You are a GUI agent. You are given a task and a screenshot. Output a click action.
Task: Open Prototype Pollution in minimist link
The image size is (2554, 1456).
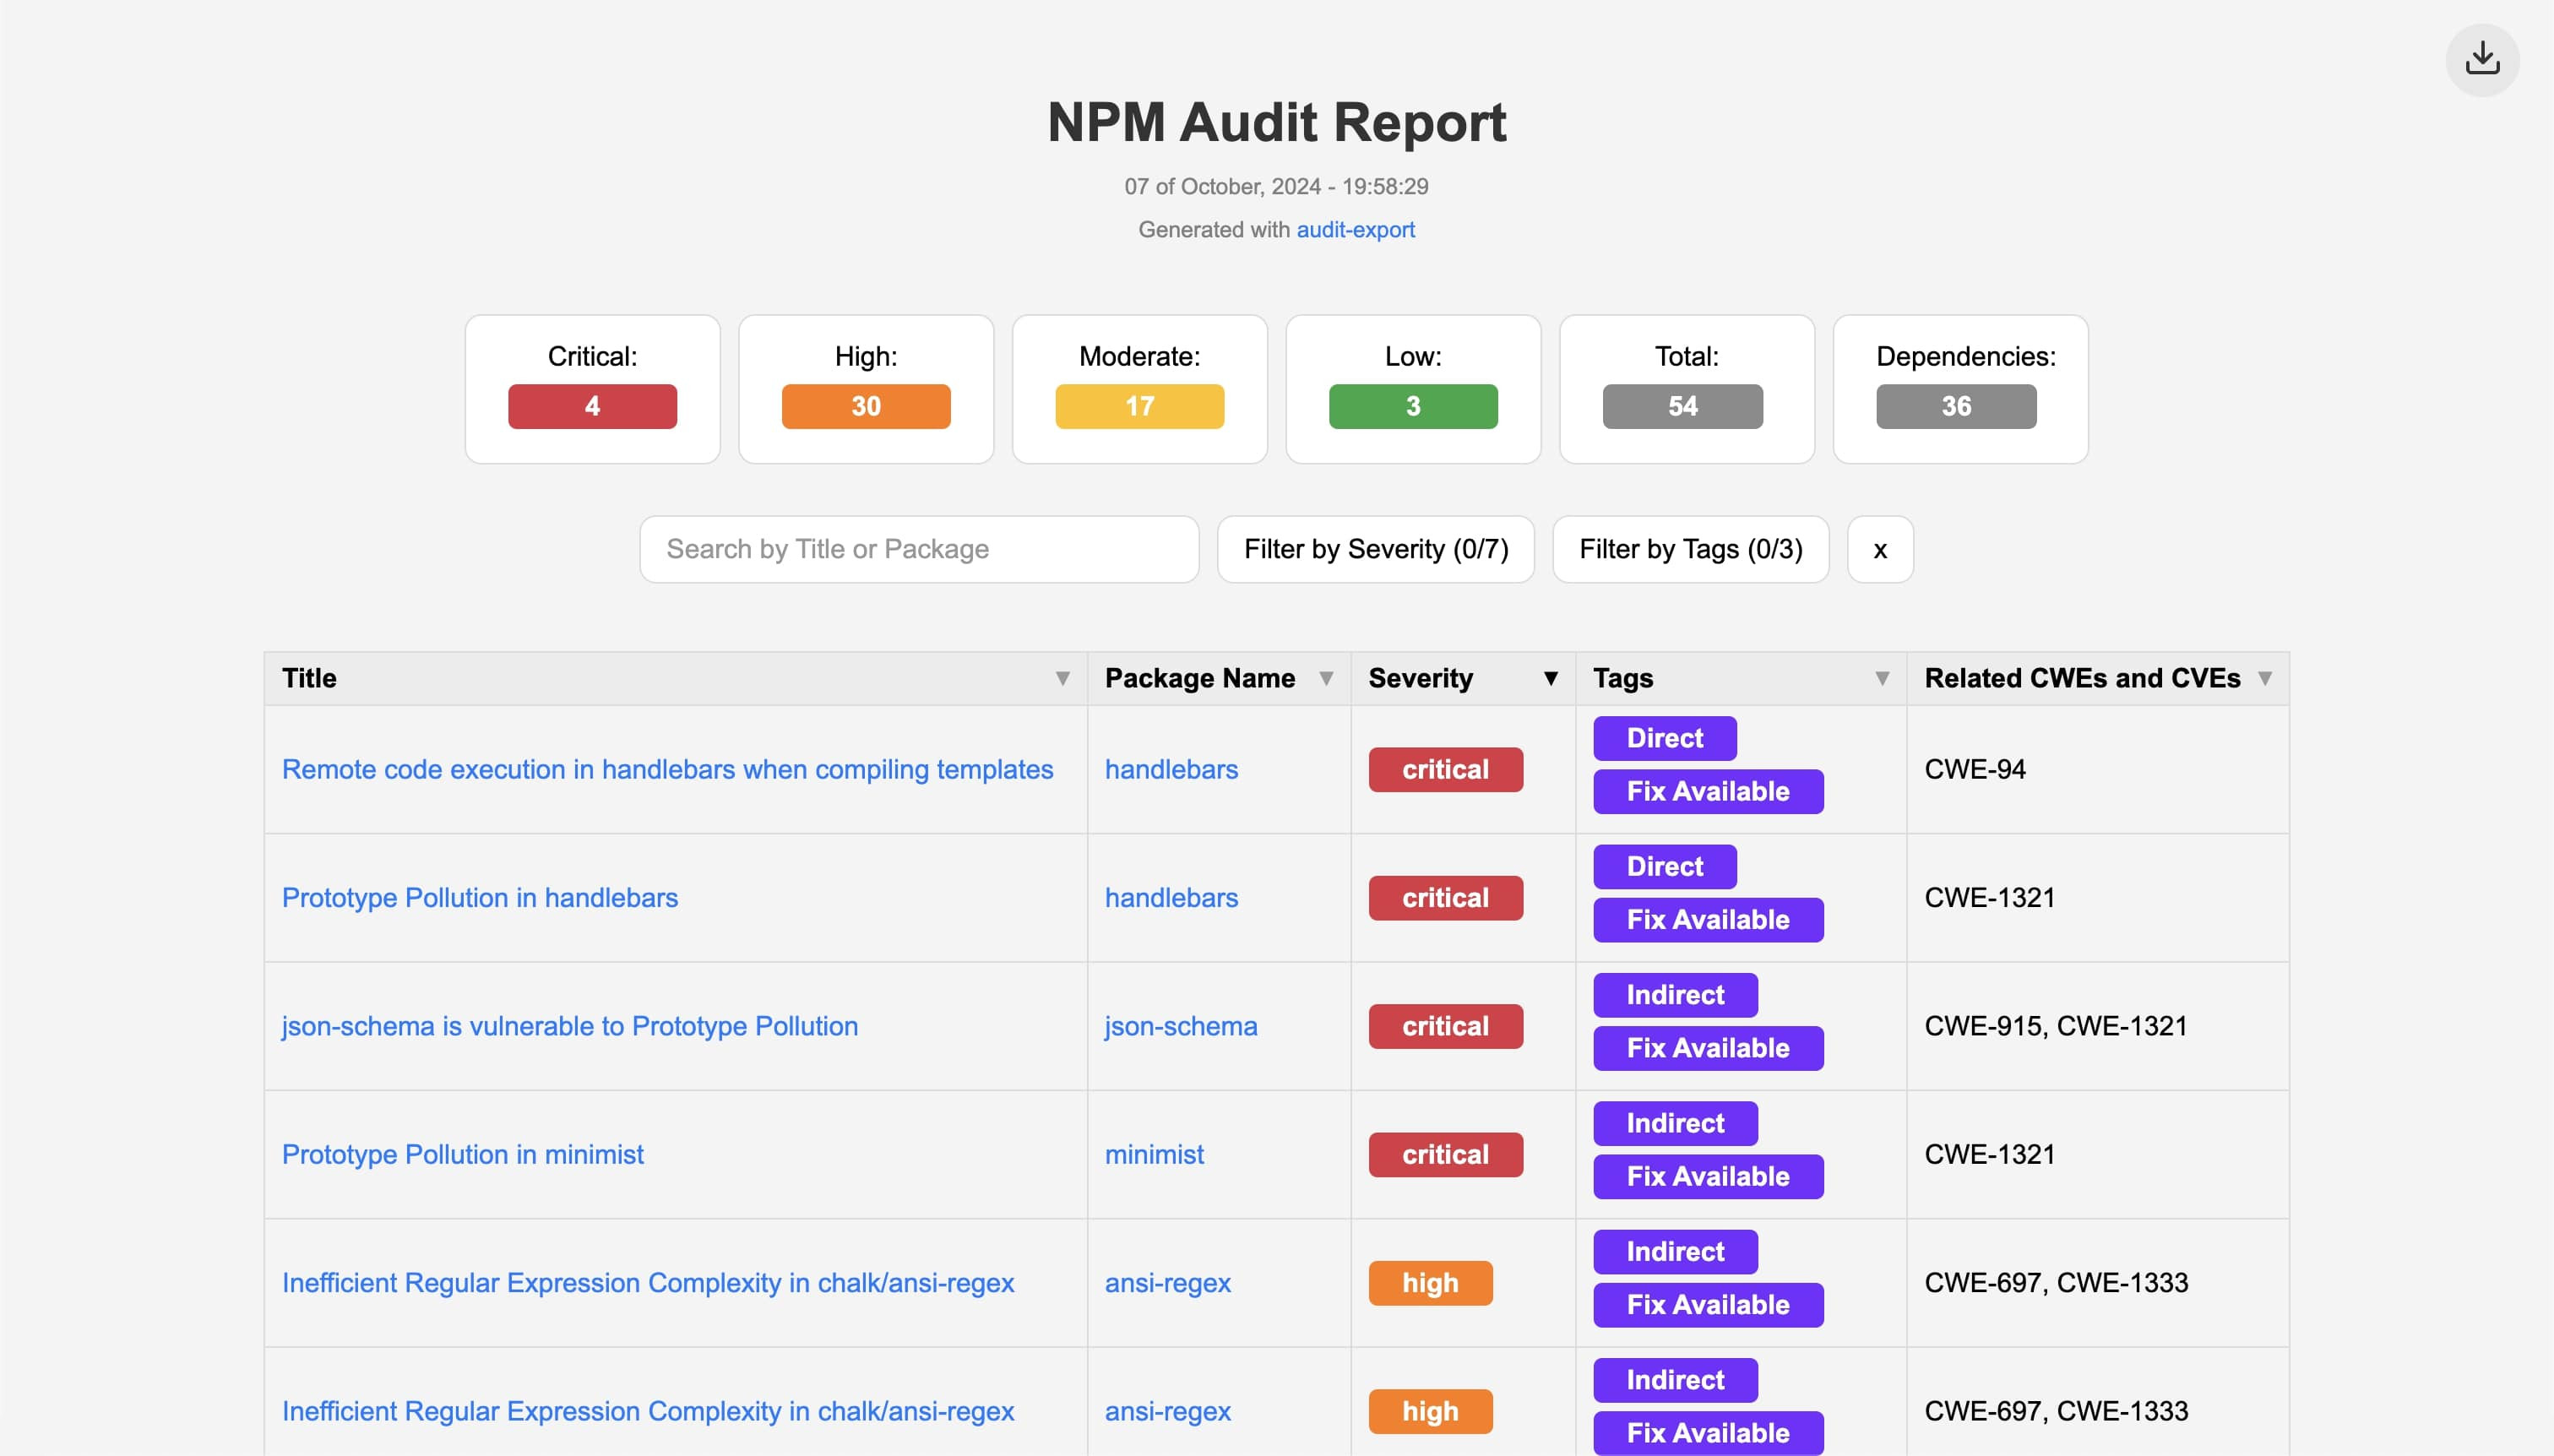pyautogui.click(x=462, y=1155)
